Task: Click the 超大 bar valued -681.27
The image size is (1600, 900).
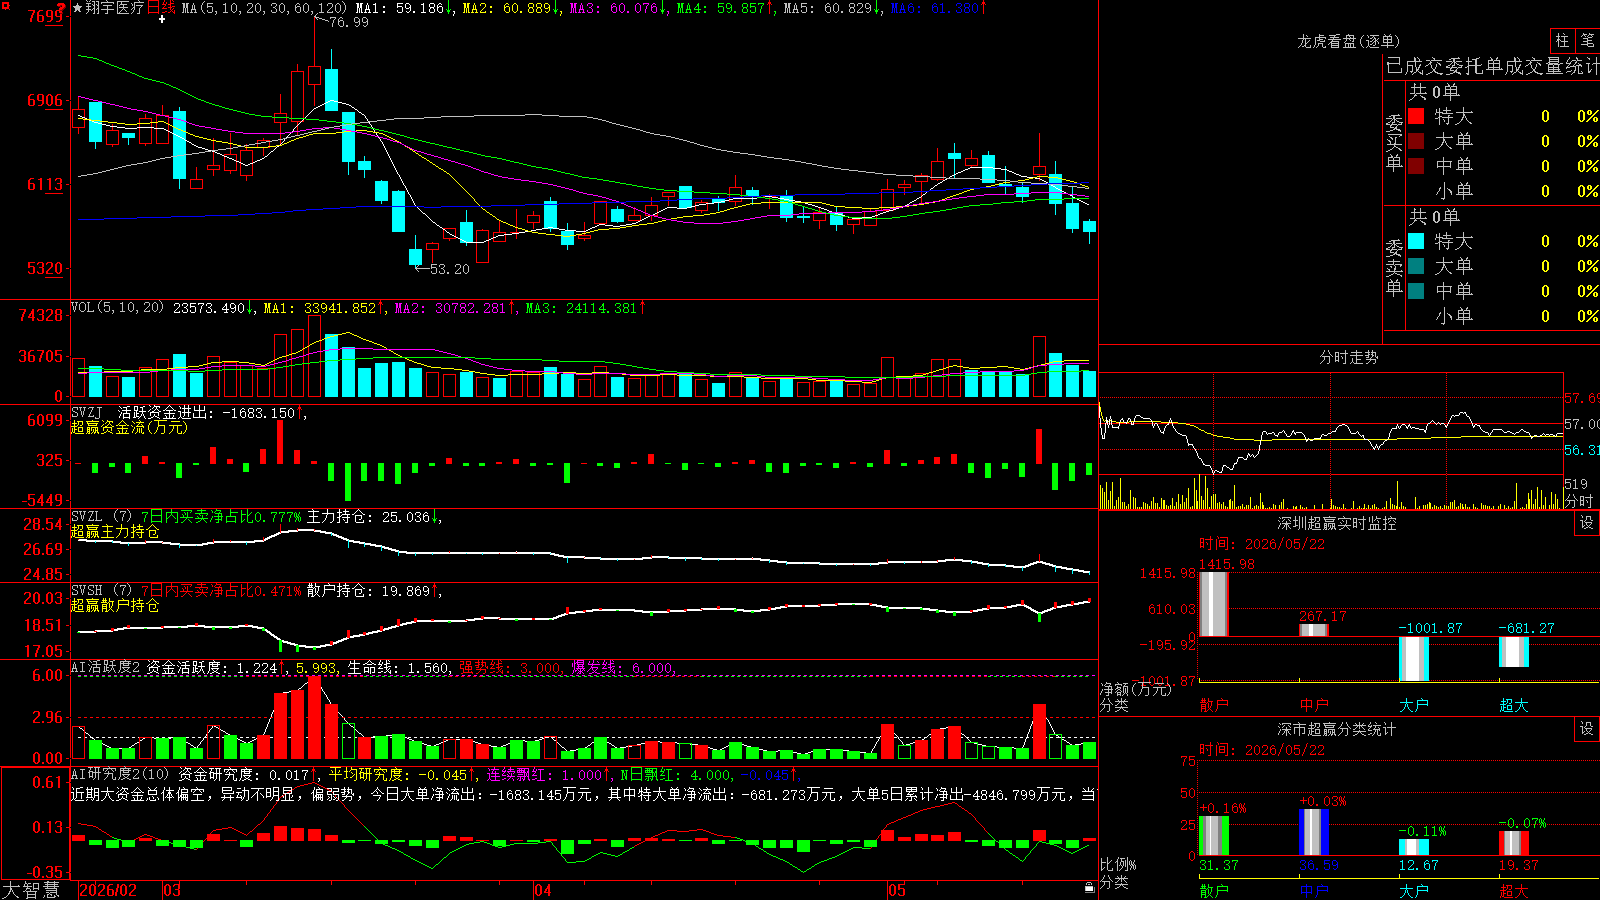Action: coord(1514,652)
